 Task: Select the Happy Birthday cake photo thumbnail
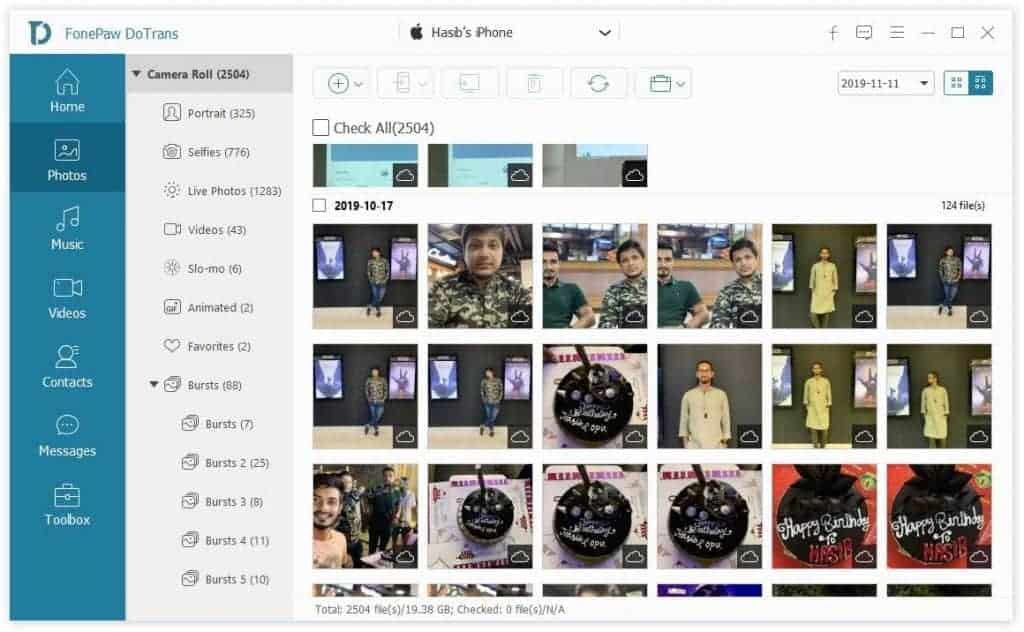(823, 516)
